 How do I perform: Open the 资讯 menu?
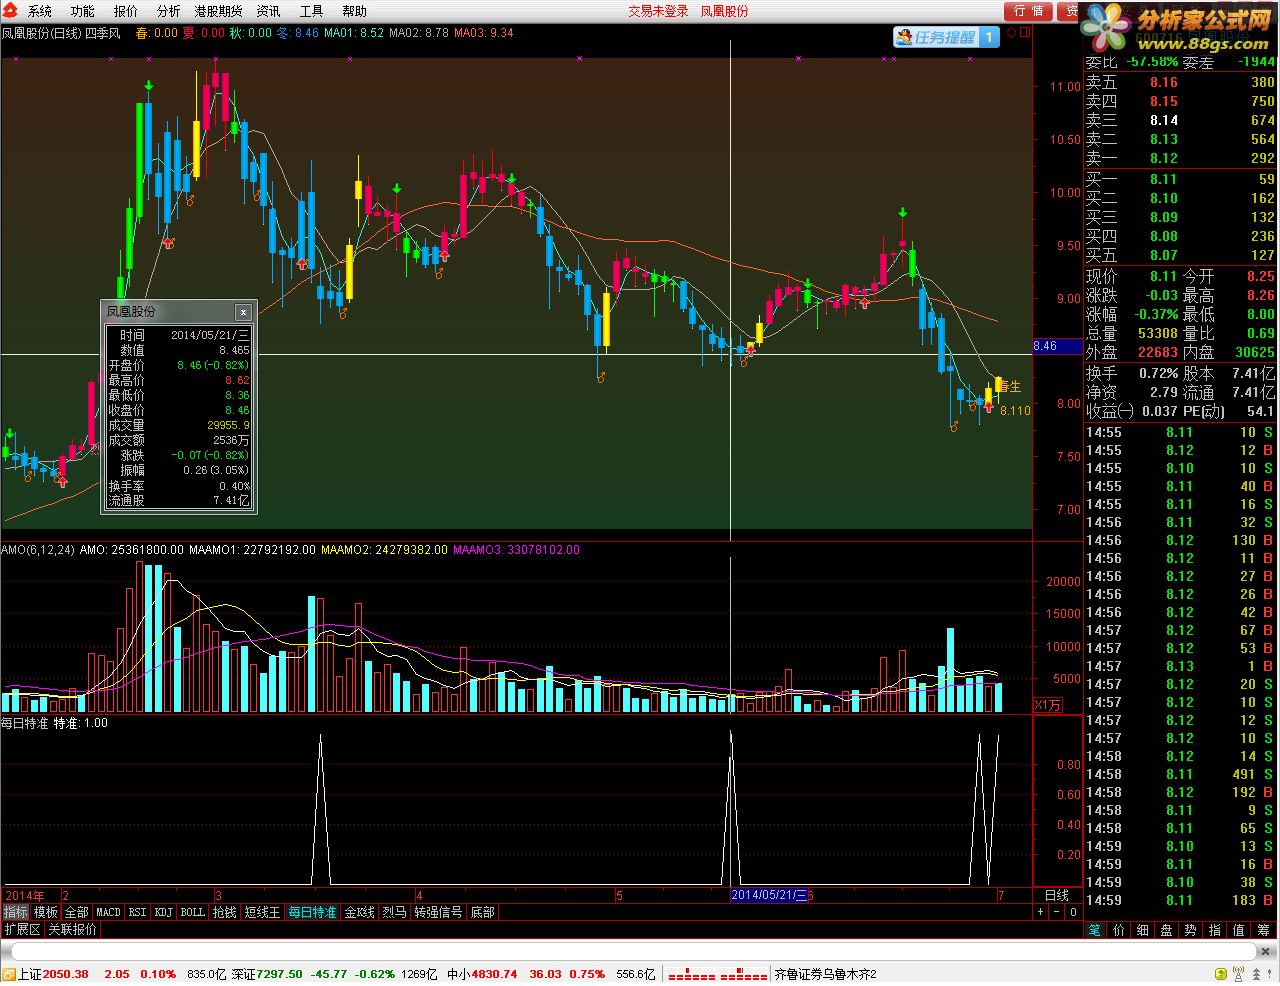pos(268,11)
